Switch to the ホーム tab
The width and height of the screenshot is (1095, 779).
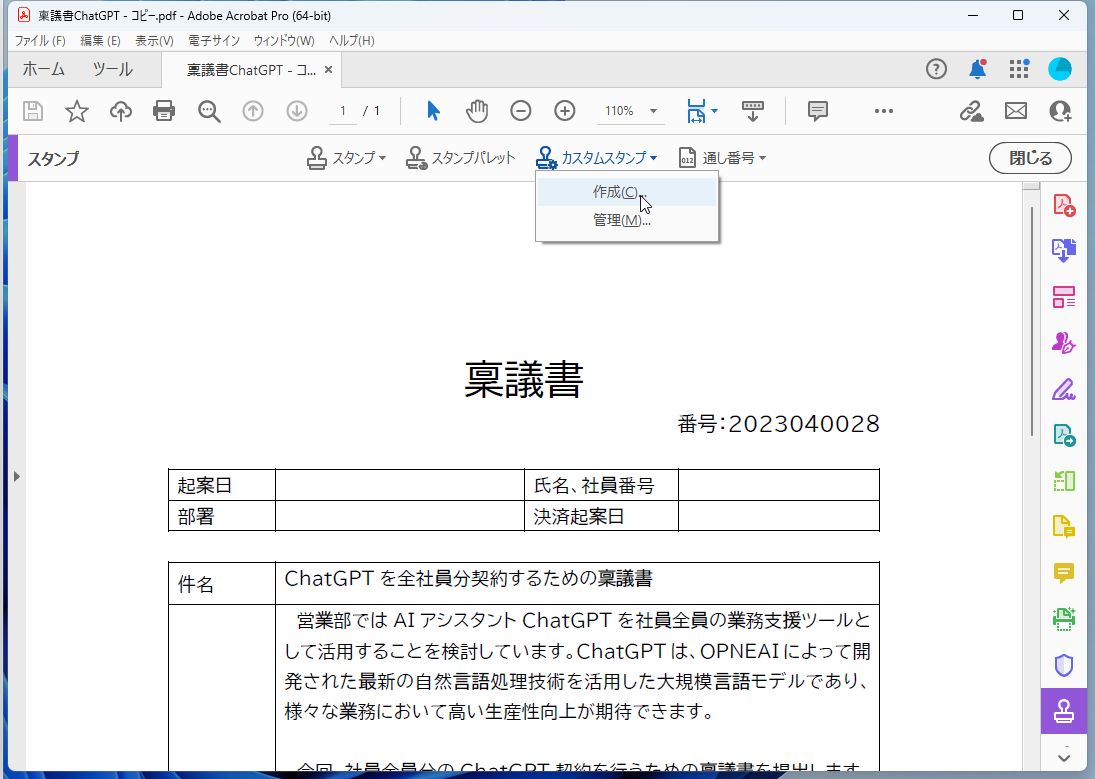click(x=43, y=69)
